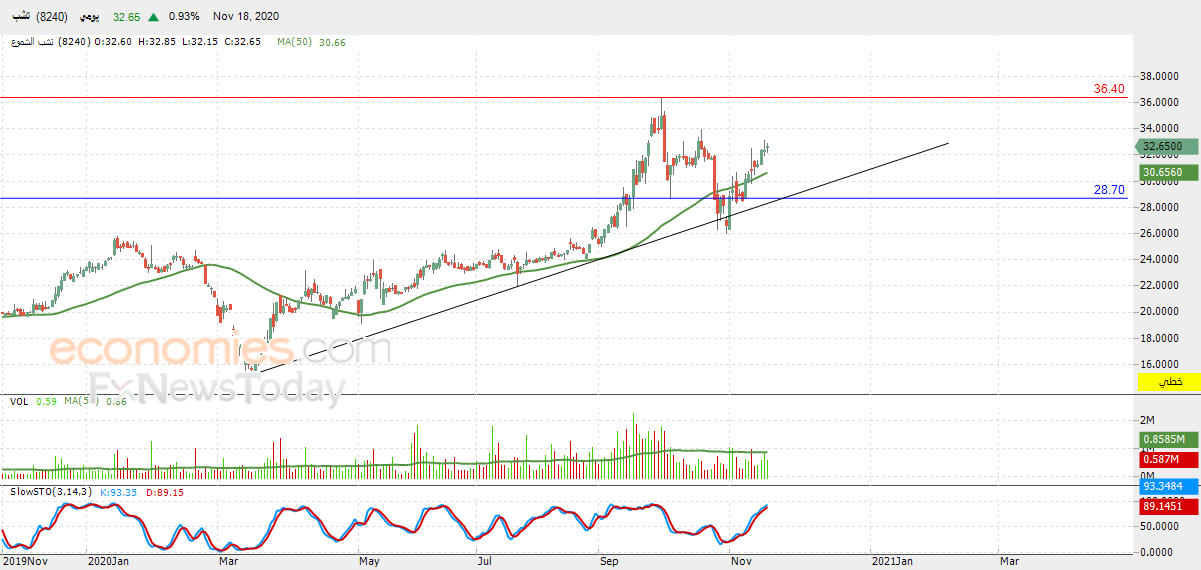Toggle the yellow خطي linear scale label
This screenshot has height=570, width=1201.
click(x=1170, y=383)
